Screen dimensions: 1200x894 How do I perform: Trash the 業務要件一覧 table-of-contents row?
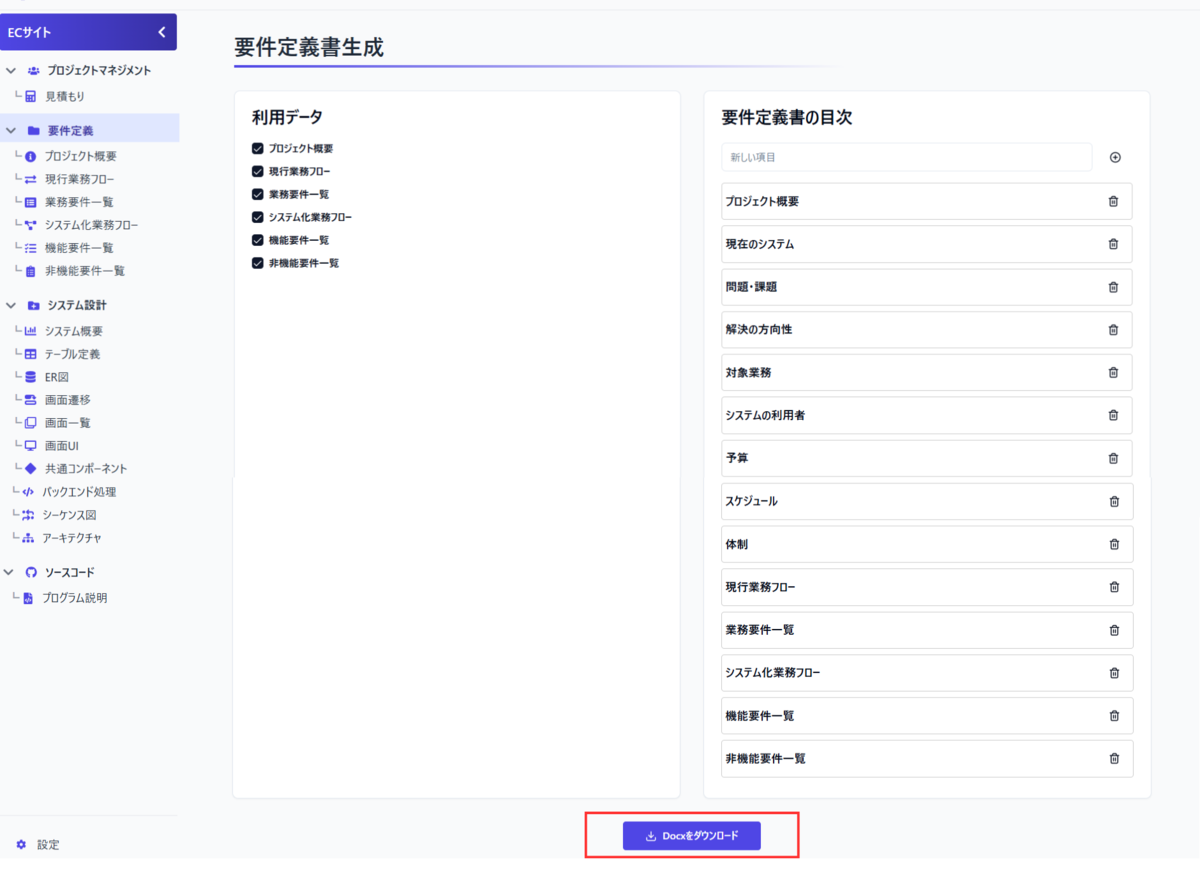(x=1114, y=630)
